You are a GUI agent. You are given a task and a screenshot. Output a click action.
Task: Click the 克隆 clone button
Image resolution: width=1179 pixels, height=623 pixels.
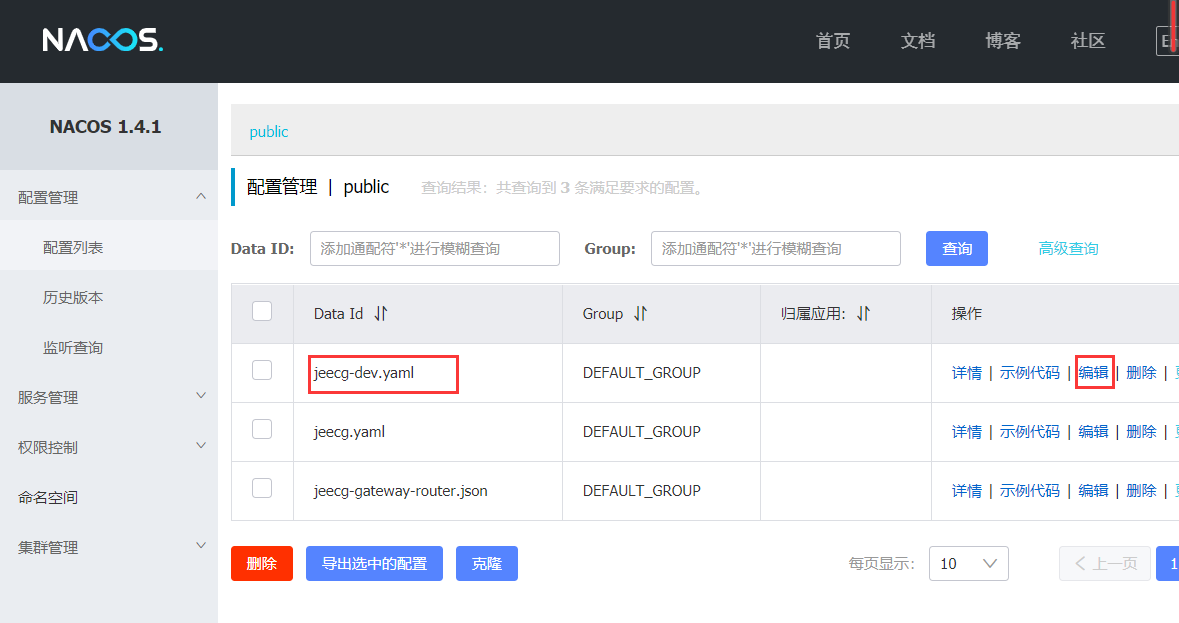487,563
